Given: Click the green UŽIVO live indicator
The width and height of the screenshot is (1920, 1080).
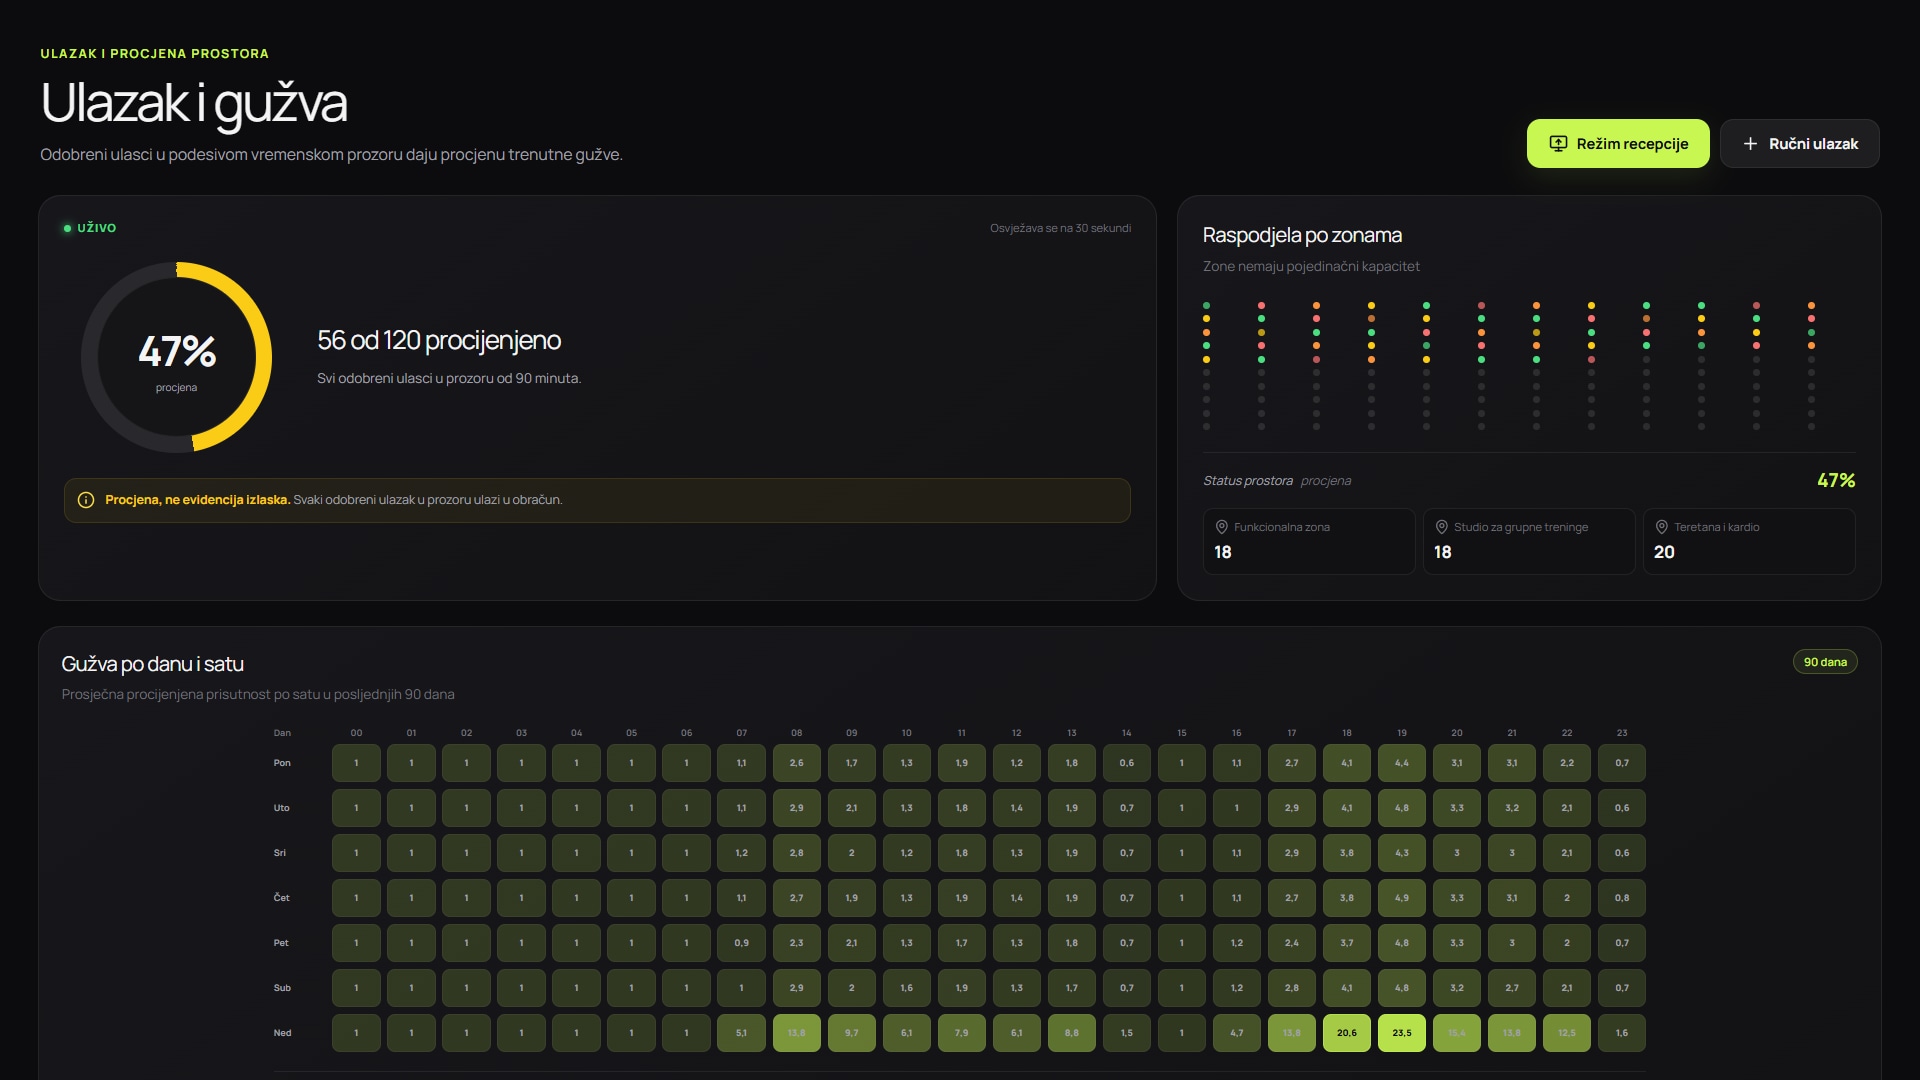Looking at the screenshot, I should pyautogui.click(x=90, y=228).
